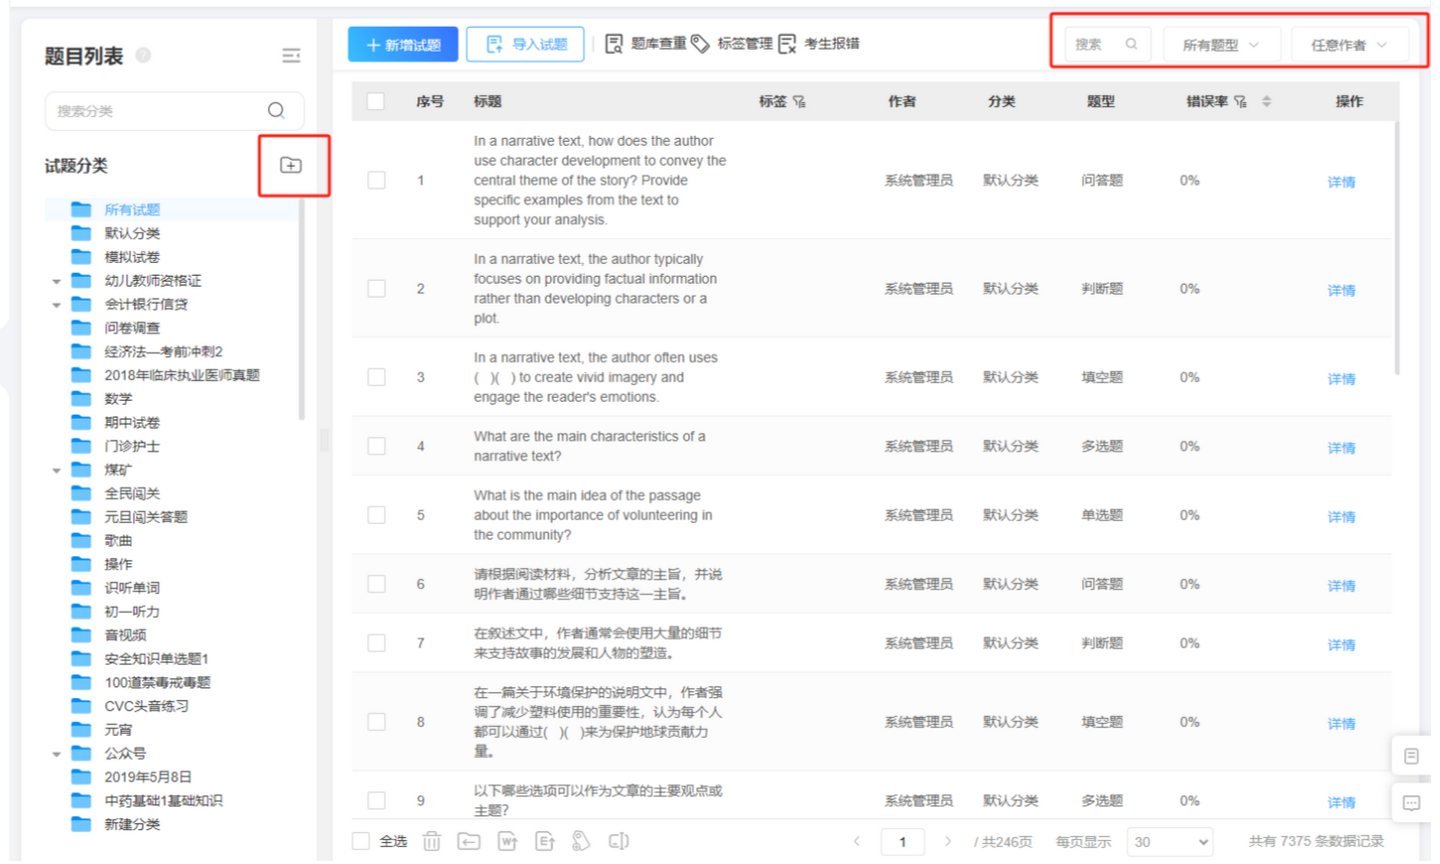Click the export to Word icon
The image size is (1440, 864).
[x=508, y=842]
